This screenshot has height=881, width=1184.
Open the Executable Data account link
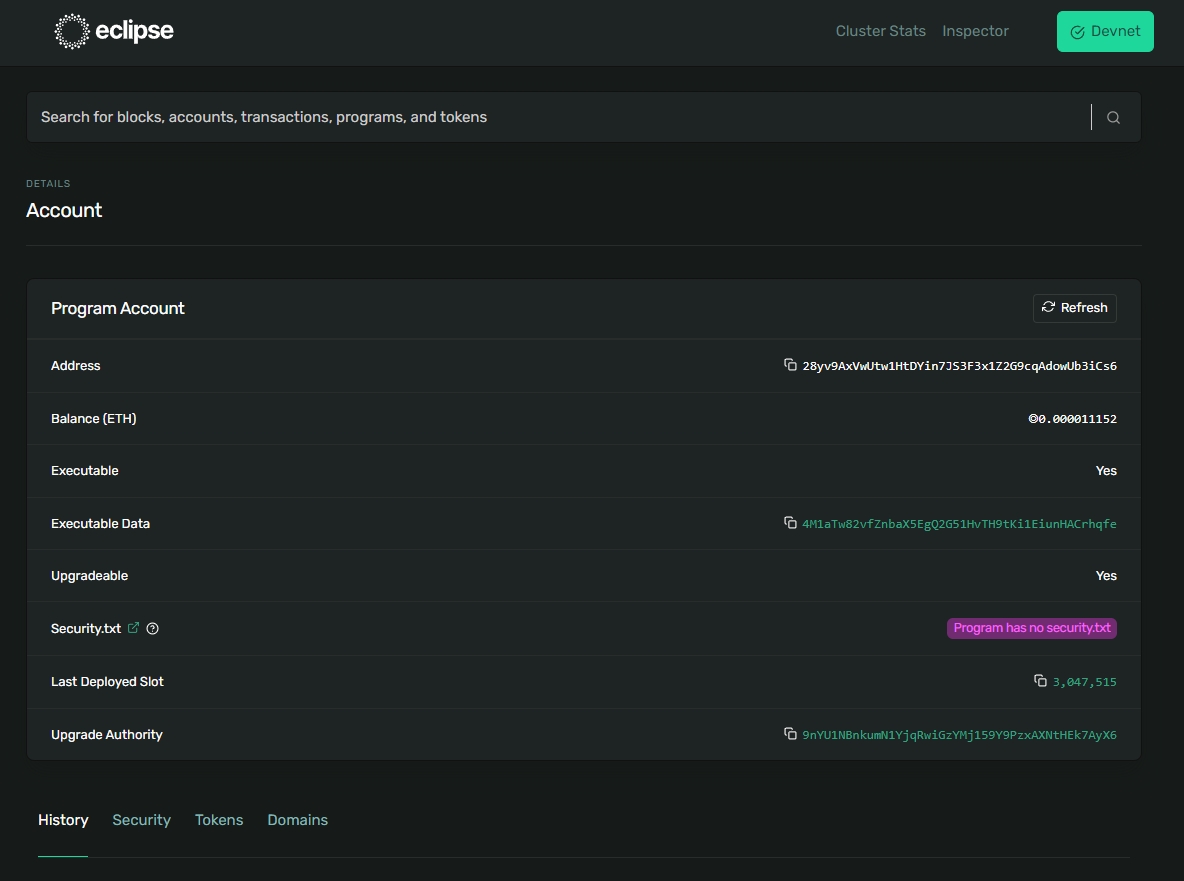tap(959, 524)
